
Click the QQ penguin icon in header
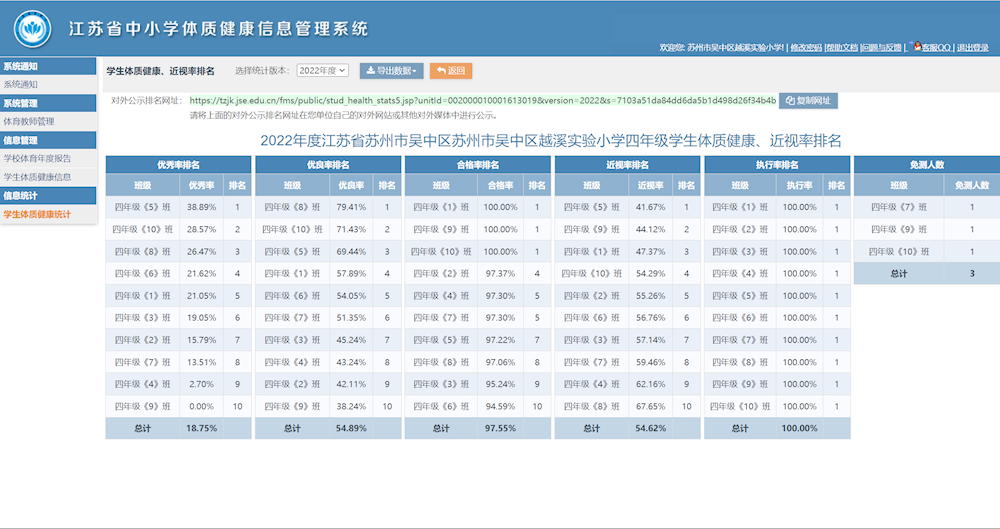(917, 47)
